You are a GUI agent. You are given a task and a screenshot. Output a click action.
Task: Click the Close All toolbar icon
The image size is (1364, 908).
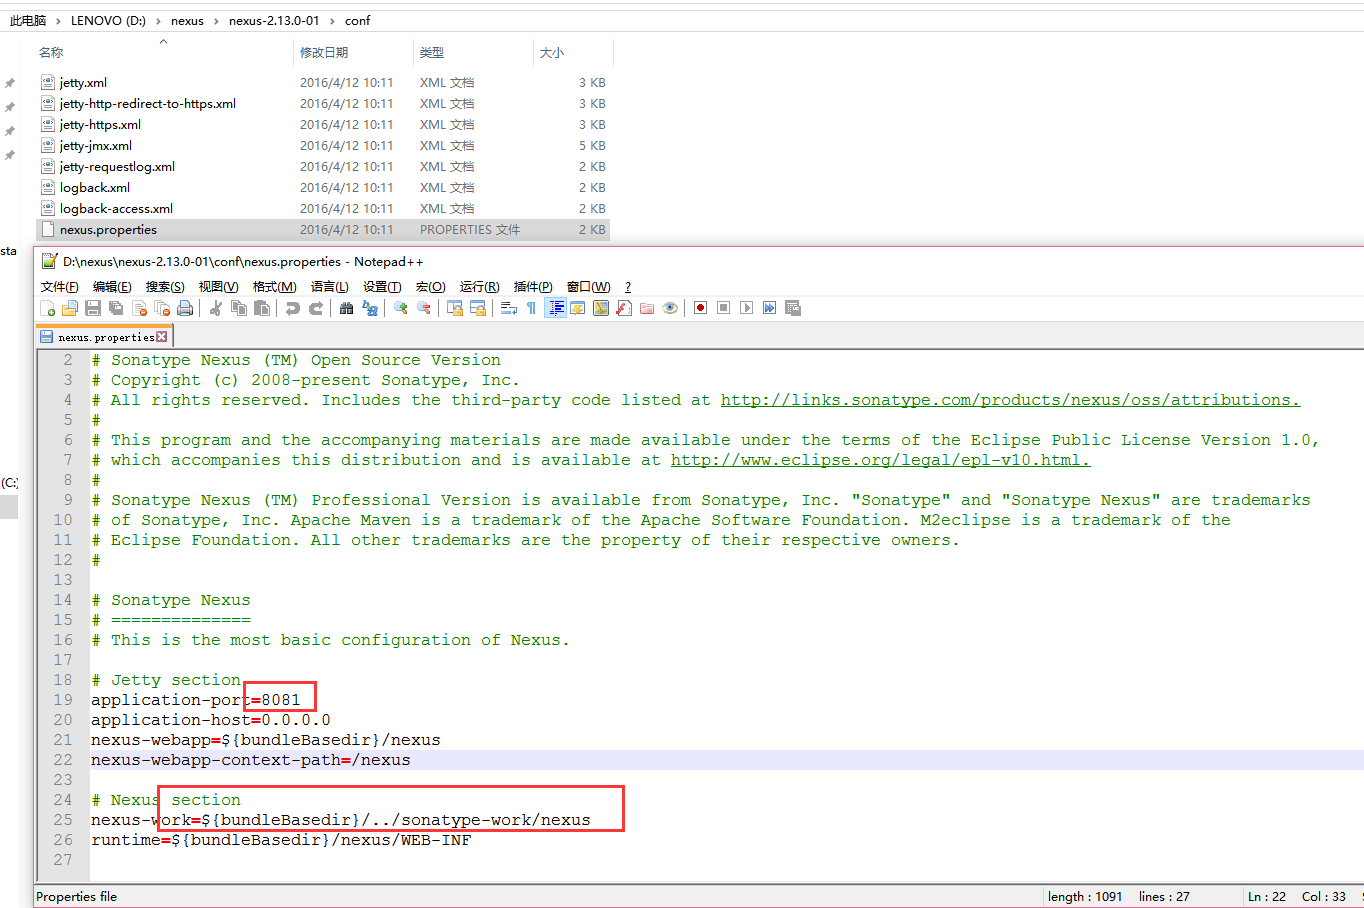(x=162, y=308)
